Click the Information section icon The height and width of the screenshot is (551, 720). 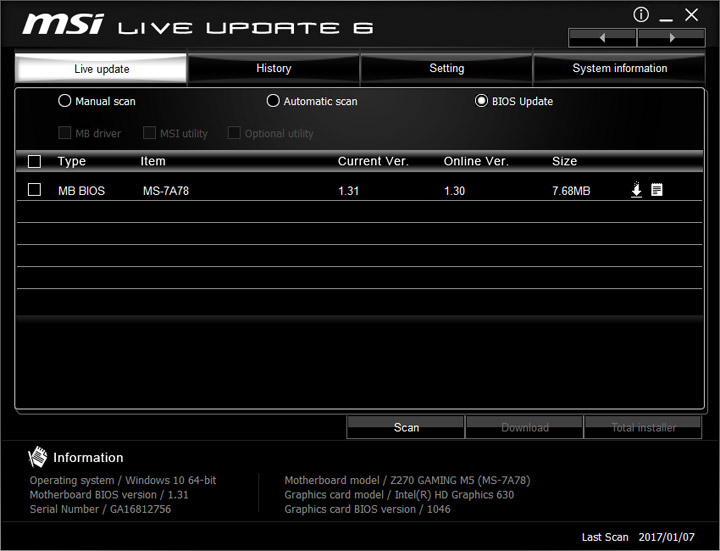(x=37, y=457)
